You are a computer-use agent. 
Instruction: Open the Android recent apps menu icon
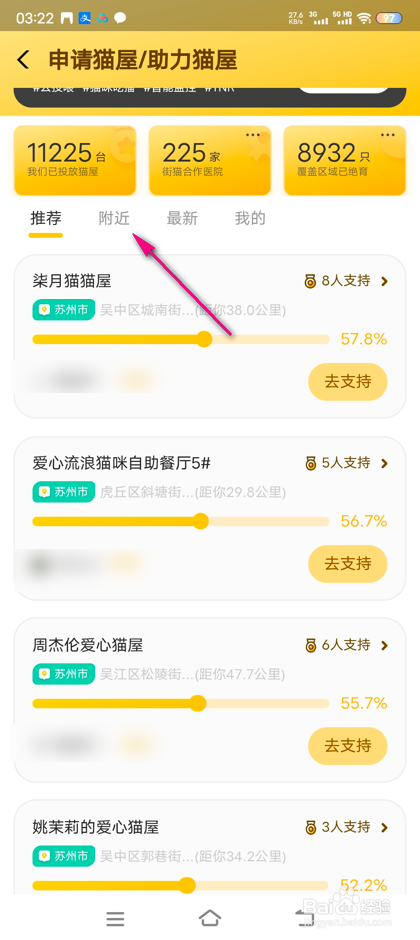click(115, 918)
